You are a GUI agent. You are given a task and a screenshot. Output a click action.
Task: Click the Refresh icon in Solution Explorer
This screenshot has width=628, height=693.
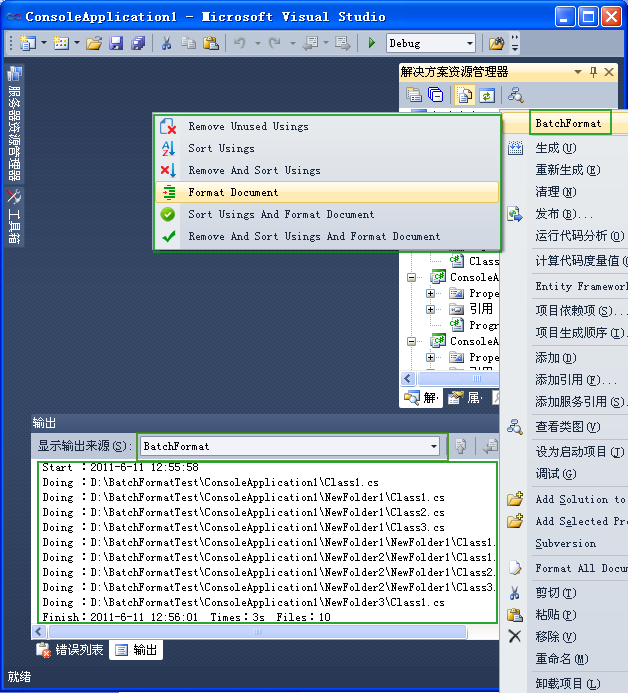tap(487, 95)
